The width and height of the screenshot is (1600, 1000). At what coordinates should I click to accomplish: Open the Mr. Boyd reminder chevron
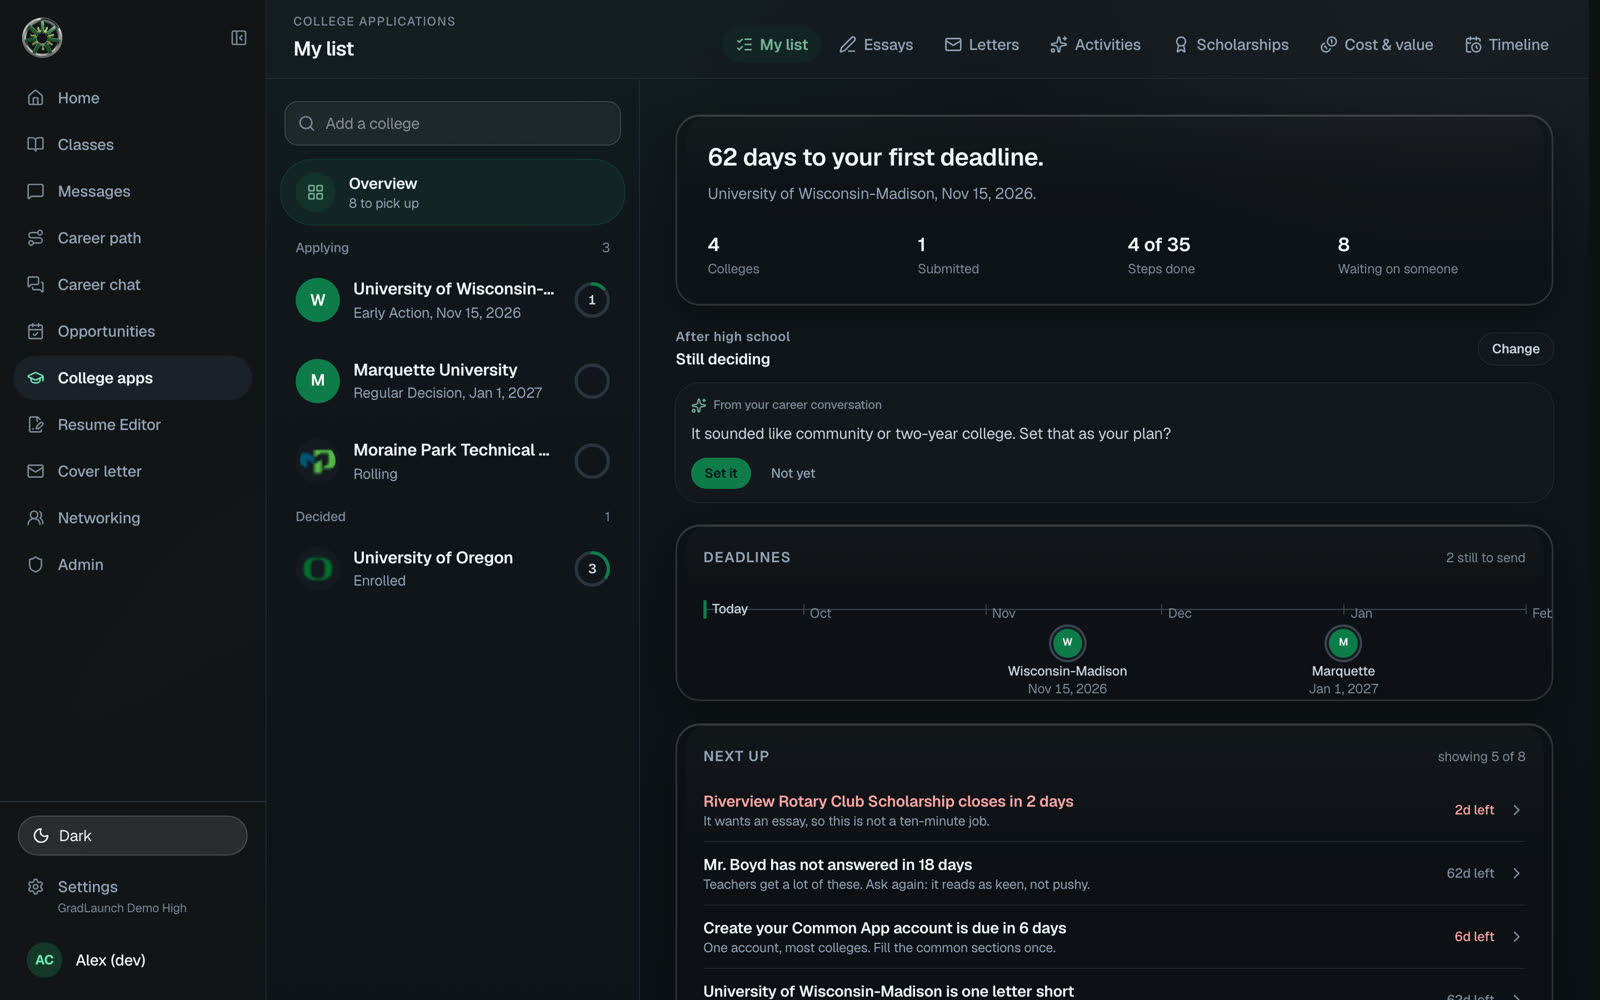pos(1517,873)
